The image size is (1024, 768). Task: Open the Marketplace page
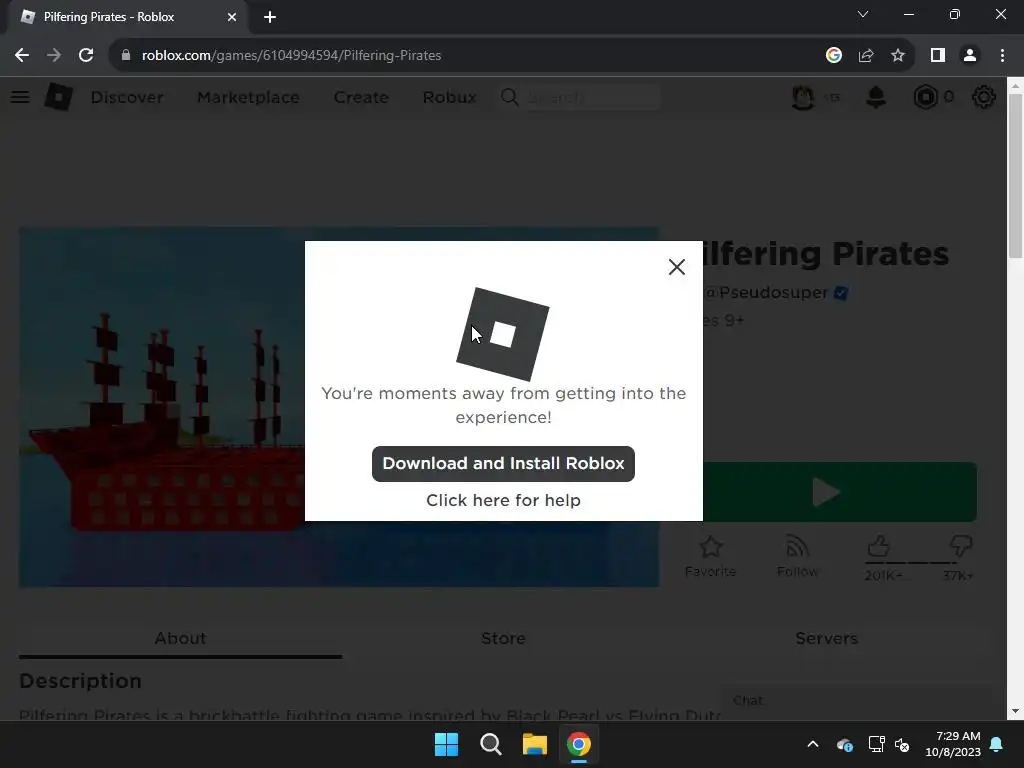248,97
